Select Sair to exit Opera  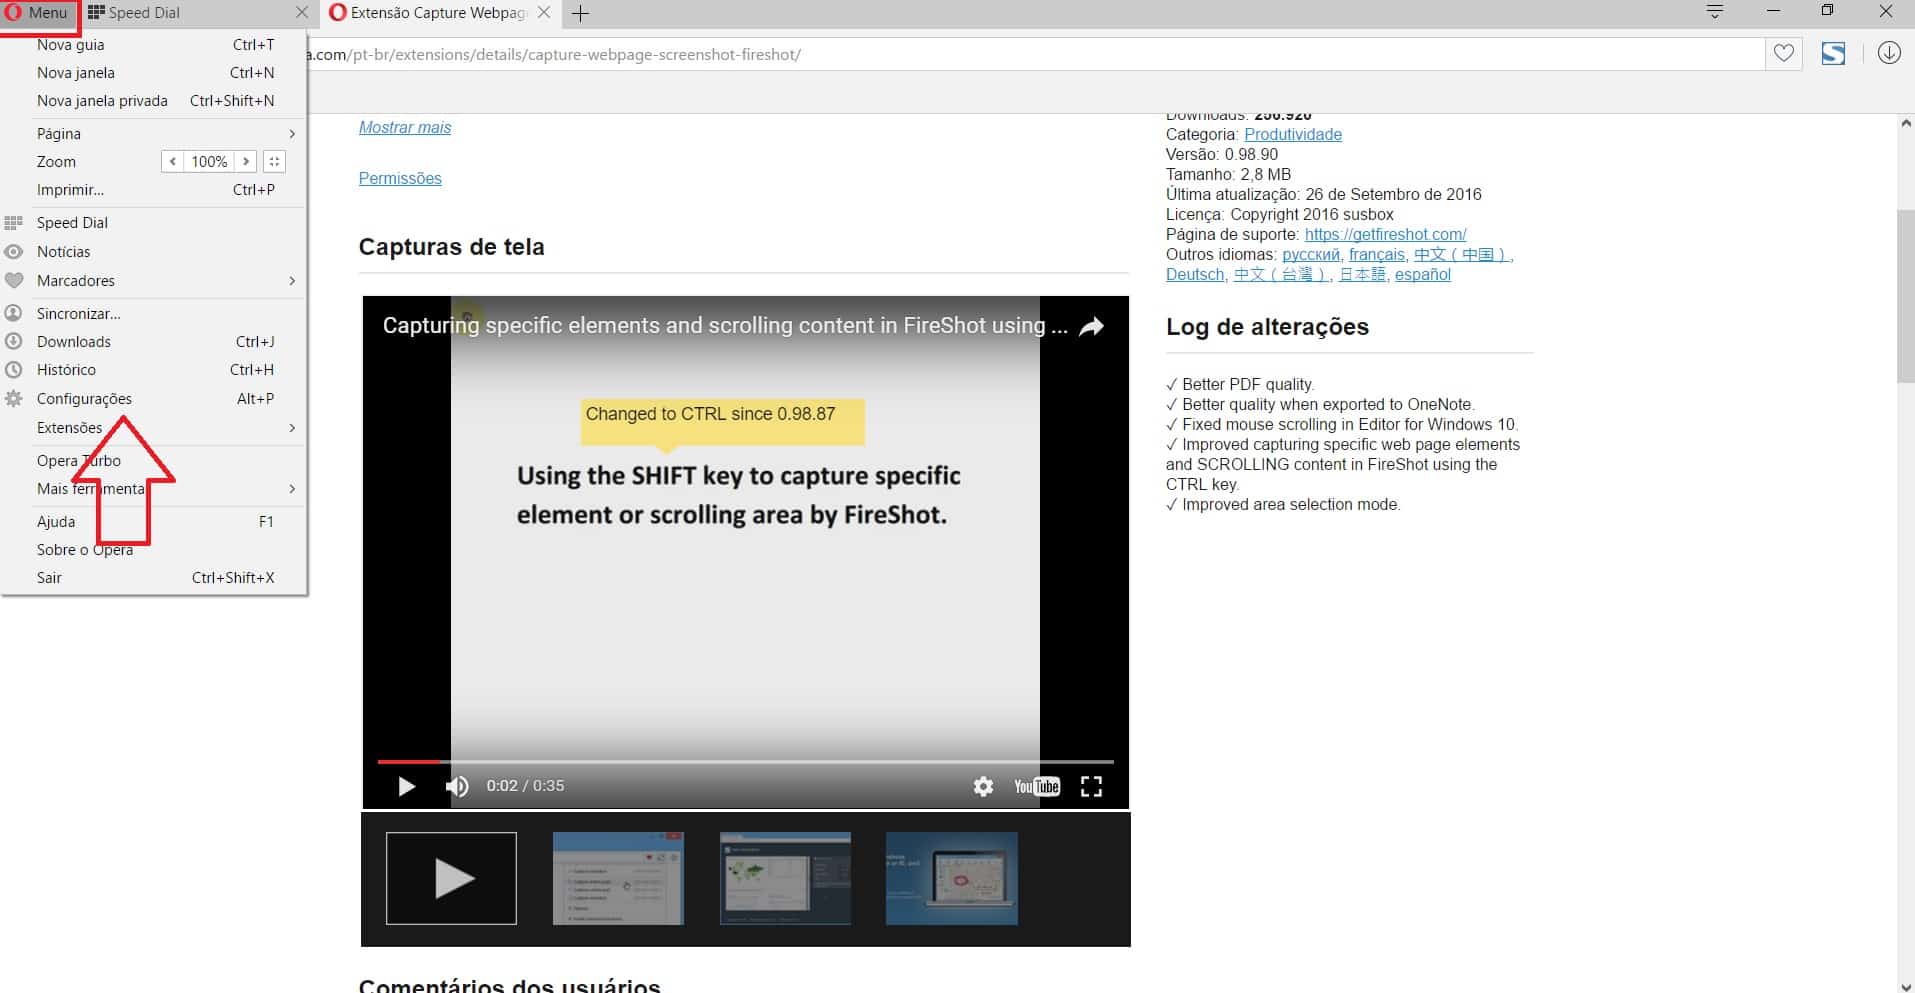point(154,577)
